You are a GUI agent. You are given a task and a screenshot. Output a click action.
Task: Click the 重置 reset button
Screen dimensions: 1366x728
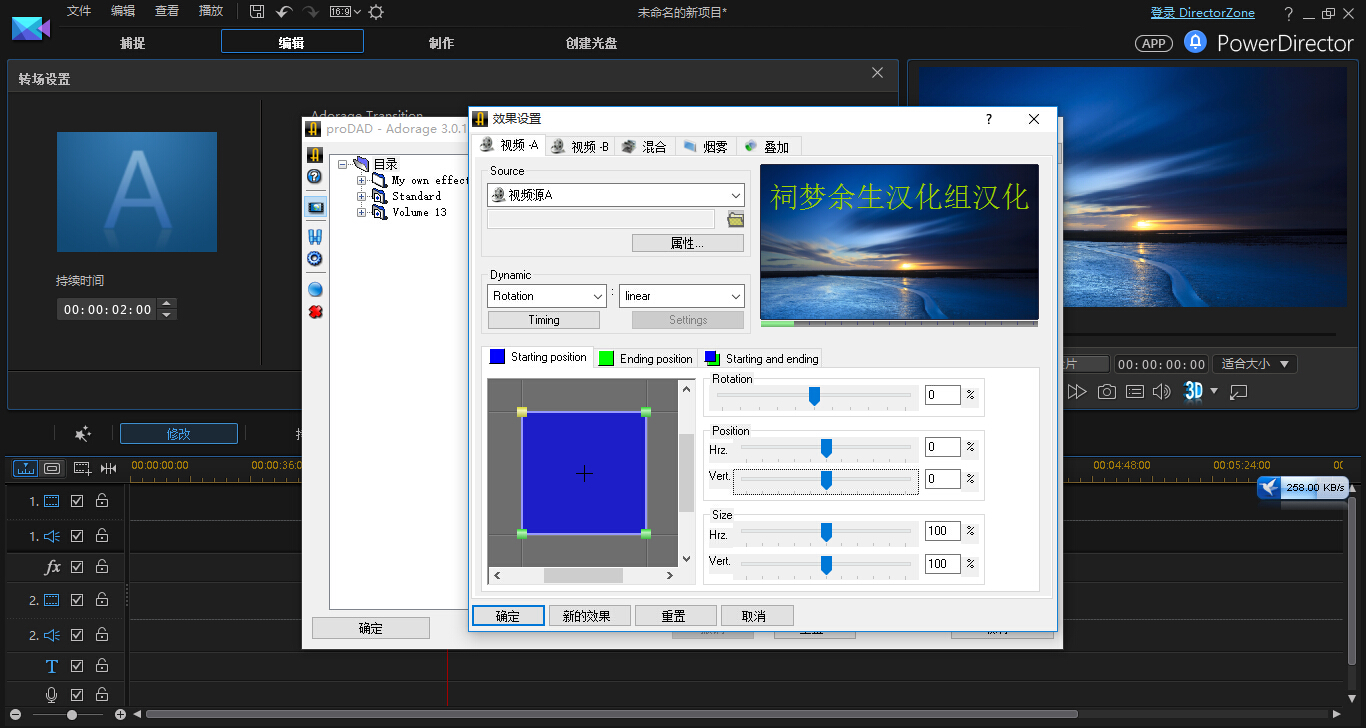click(x=676, y=616)
